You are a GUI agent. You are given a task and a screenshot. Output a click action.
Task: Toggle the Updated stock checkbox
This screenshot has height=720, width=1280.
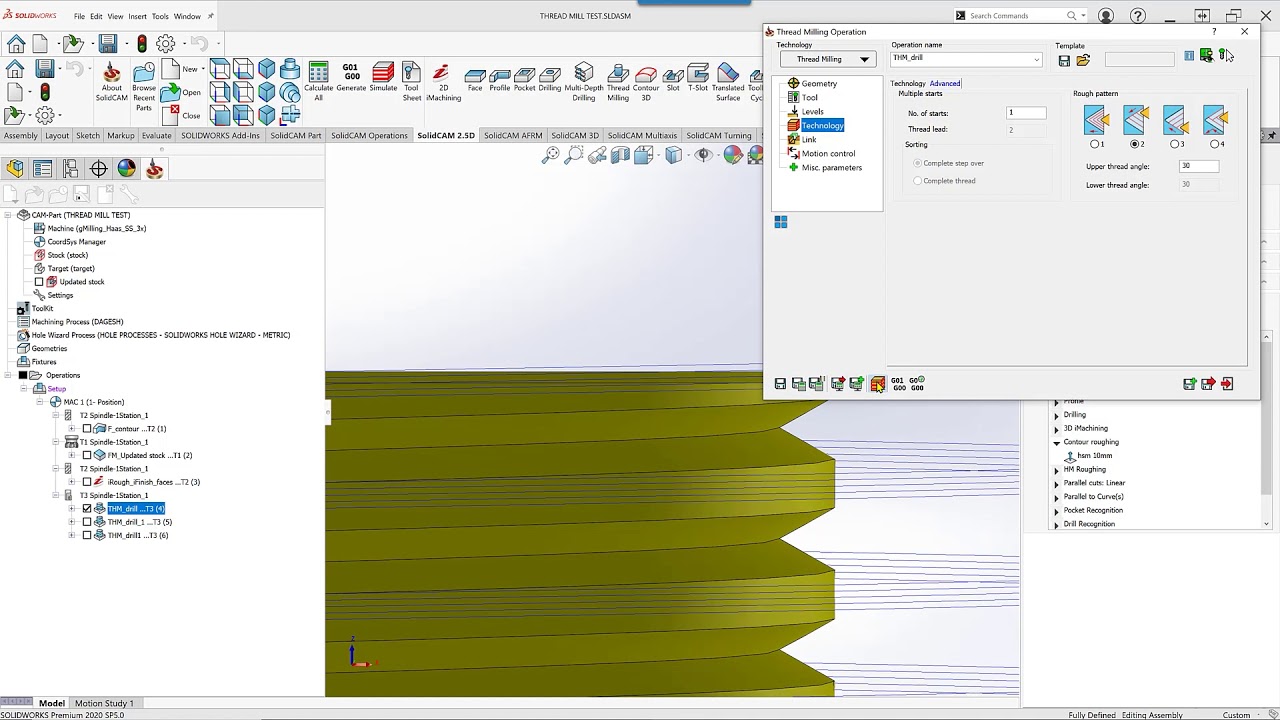point(39,282)
